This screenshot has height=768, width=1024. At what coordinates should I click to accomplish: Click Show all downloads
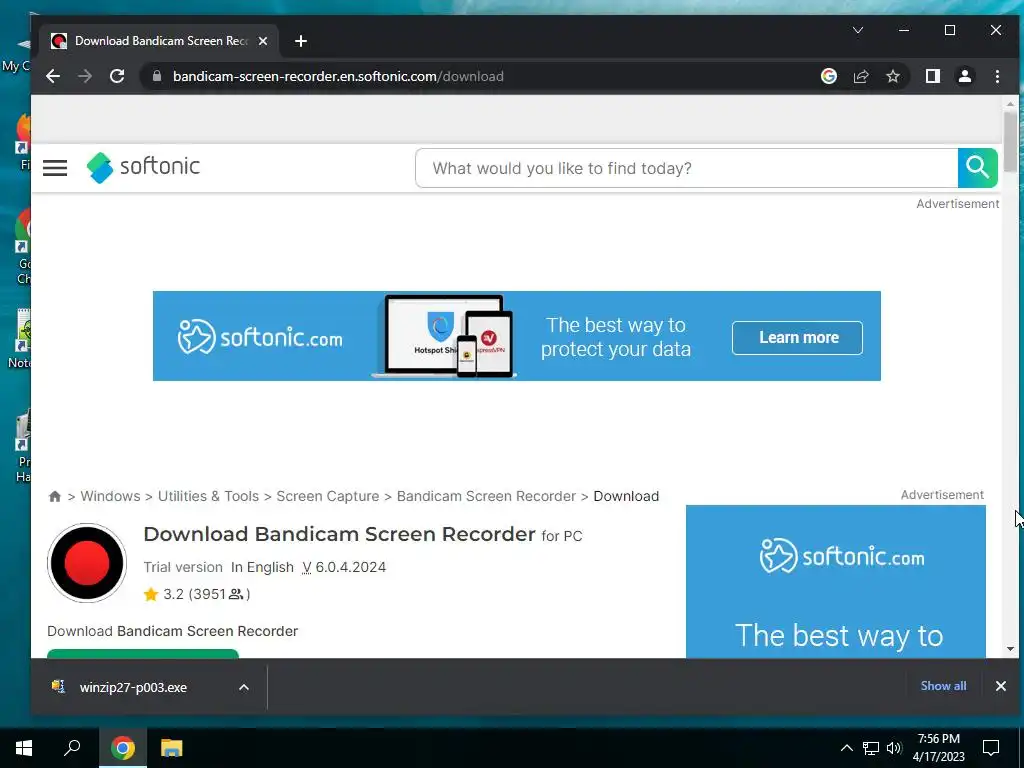[x=943, y=686]
